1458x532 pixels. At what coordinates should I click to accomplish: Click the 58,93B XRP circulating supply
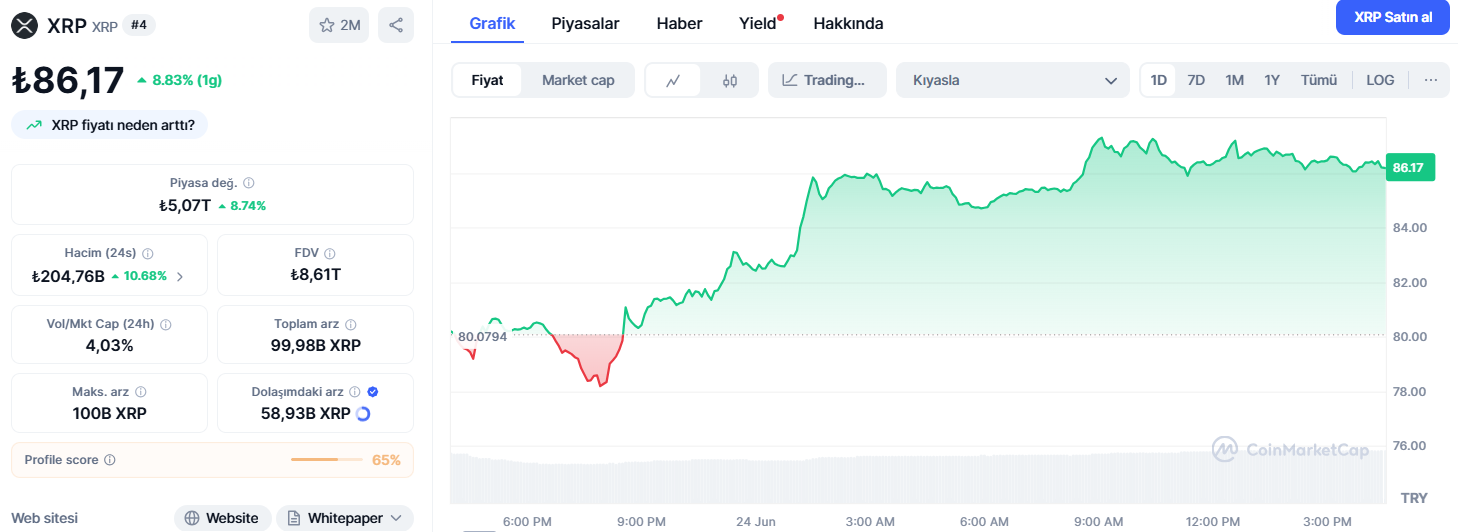click(x=305, y=413)
